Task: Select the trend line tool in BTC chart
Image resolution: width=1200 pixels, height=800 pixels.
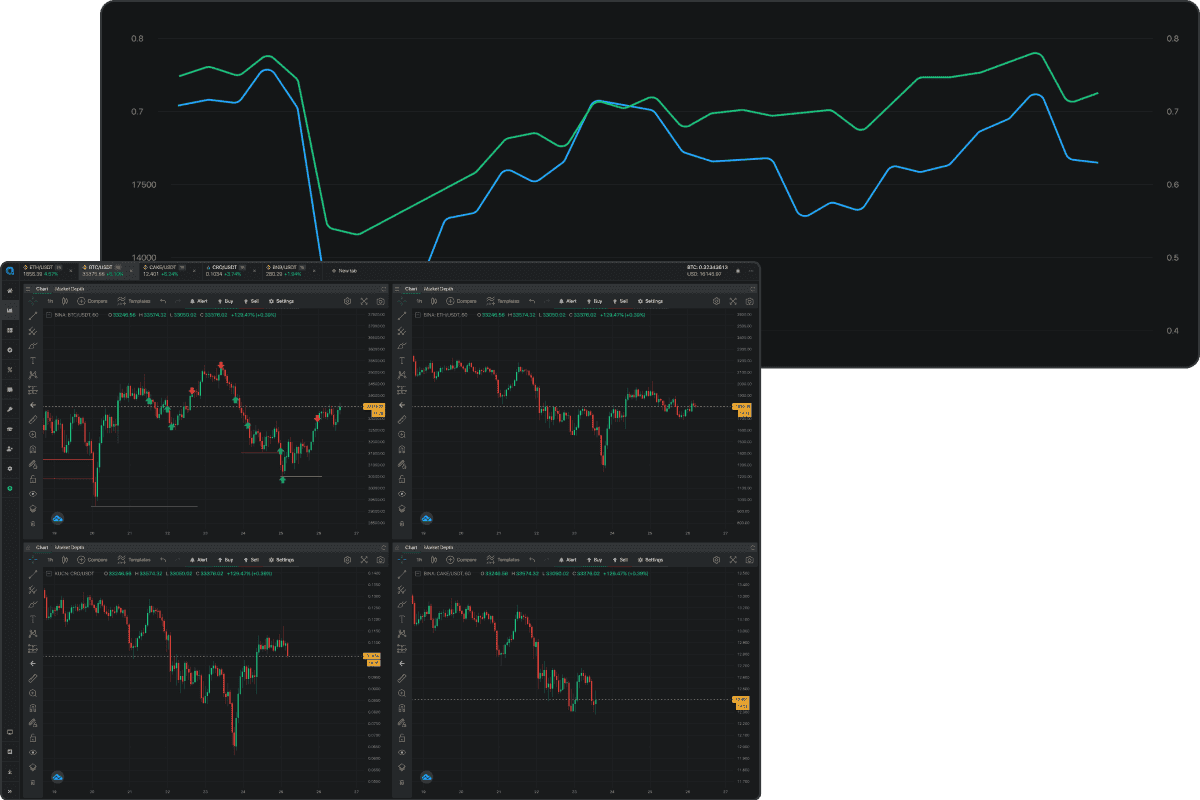Action: [x=33, y=315]
